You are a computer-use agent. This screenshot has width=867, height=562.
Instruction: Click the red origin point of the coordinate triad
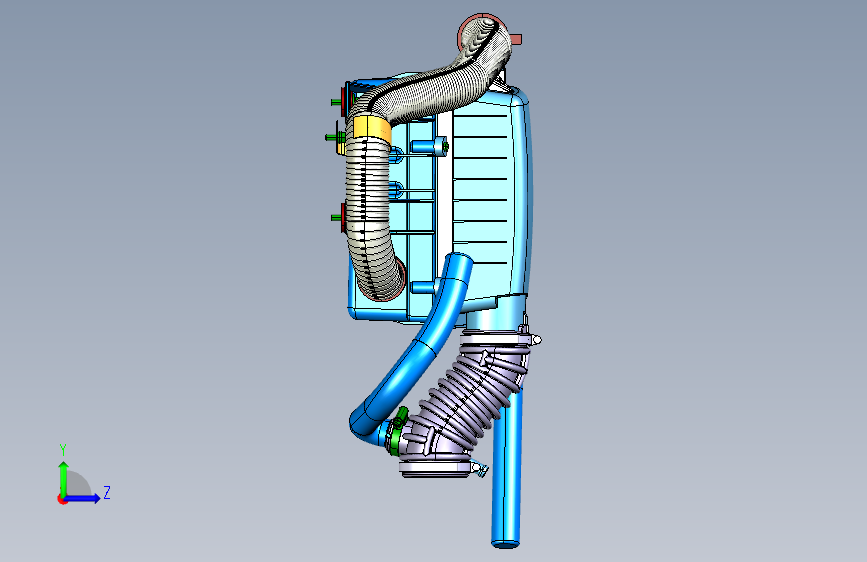[62, 499]
